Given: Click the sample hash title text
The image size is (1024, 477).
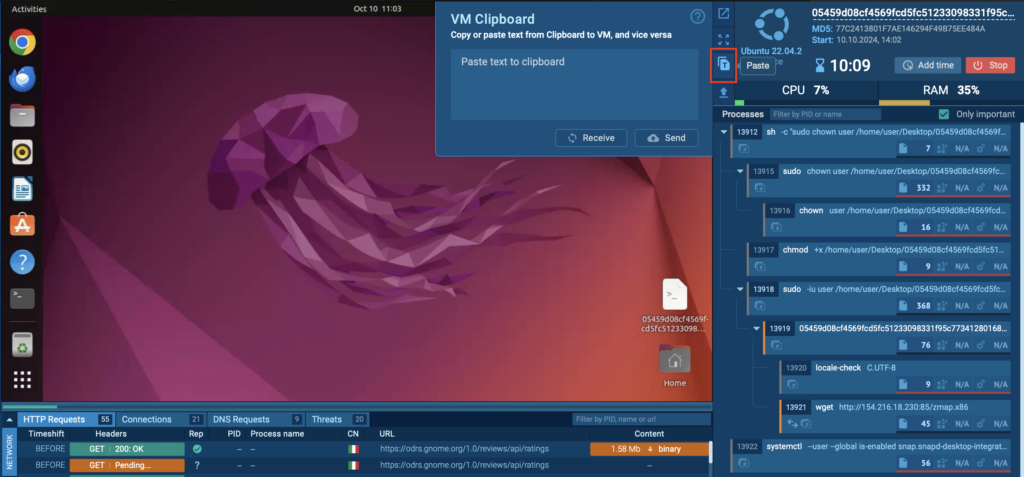Looking at the screenshot, I should [913, 12].
